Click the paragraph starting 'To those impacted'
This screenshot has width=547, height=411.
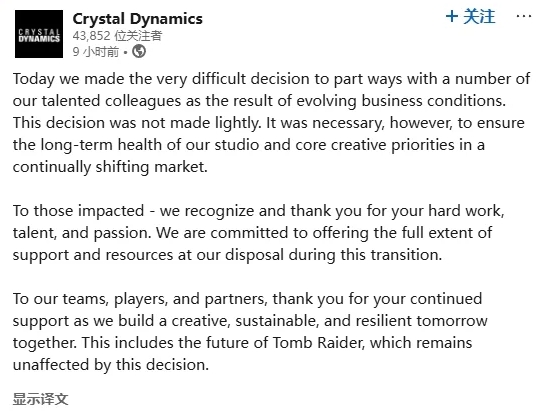click(x=258, y=233)
